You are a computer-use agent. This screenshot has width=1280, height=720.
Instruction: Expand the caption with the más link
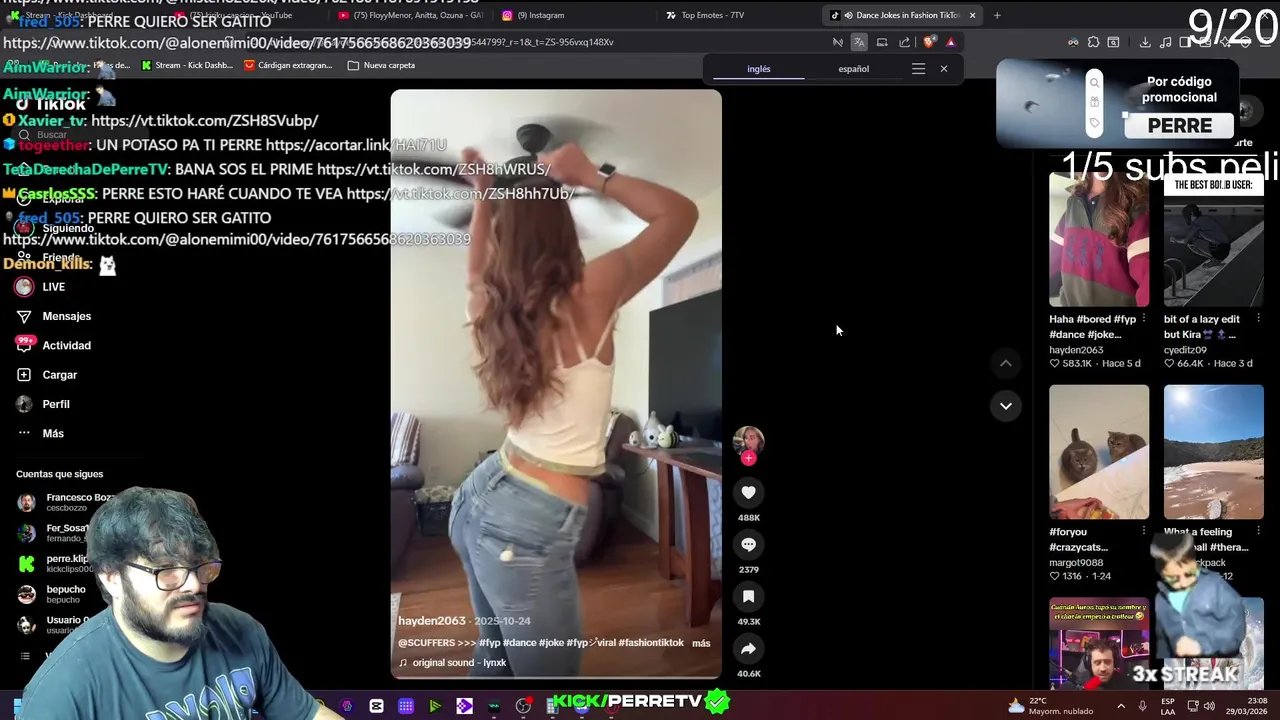click(701, 643)
